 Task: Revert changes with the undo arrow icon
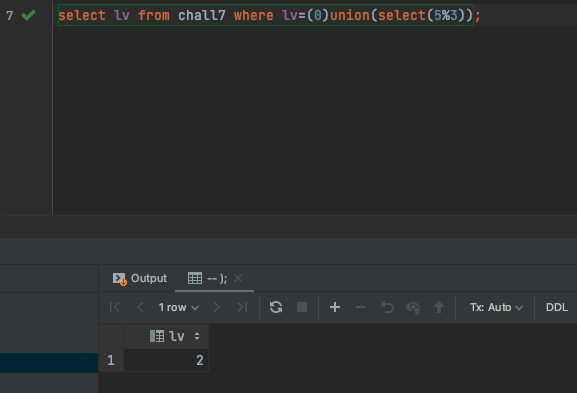click(387, 307)
